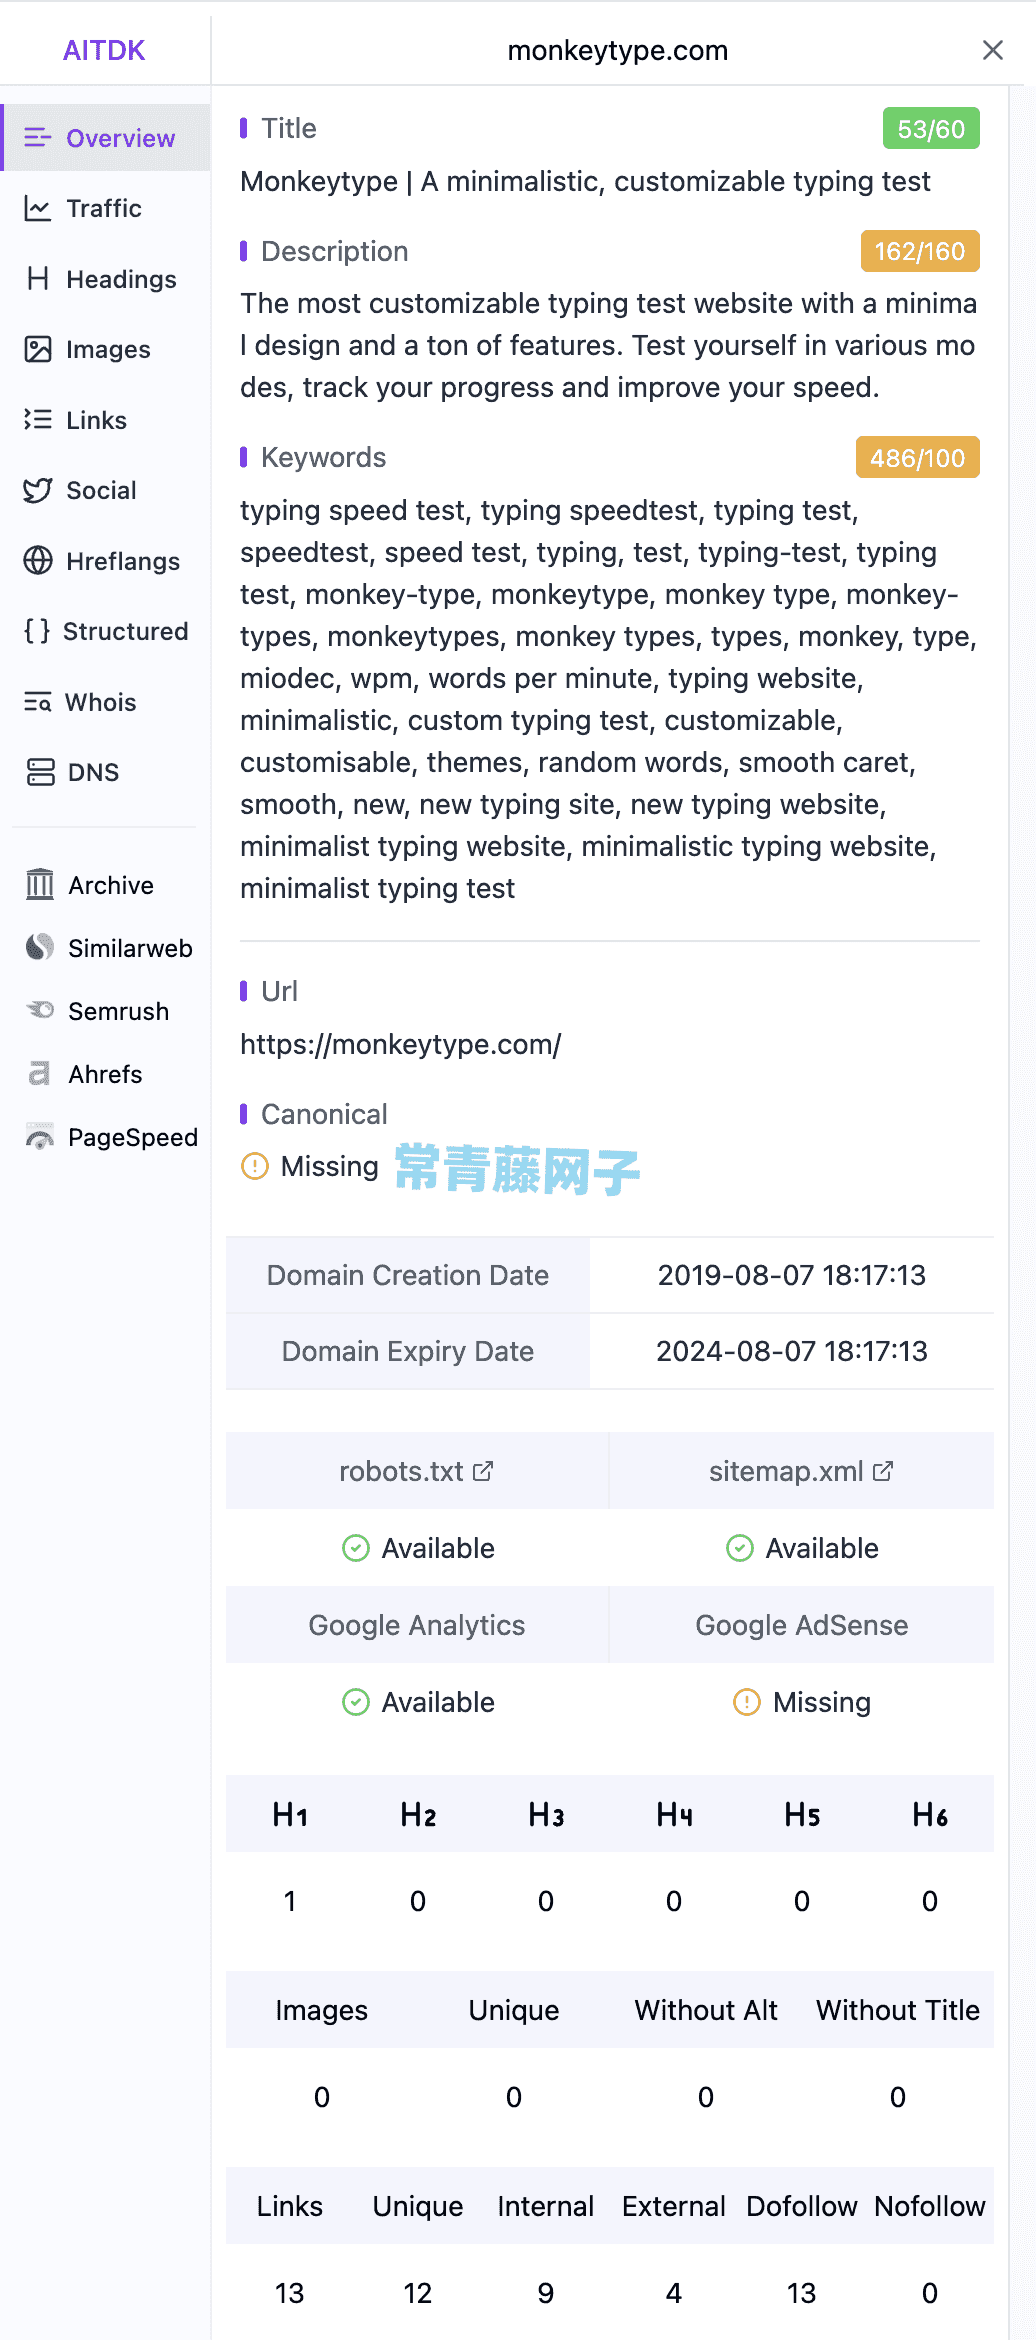The width and height of the screenshot is (1036, 2340).
Task: Click the Without Title column header
Action: point(898,2010)
